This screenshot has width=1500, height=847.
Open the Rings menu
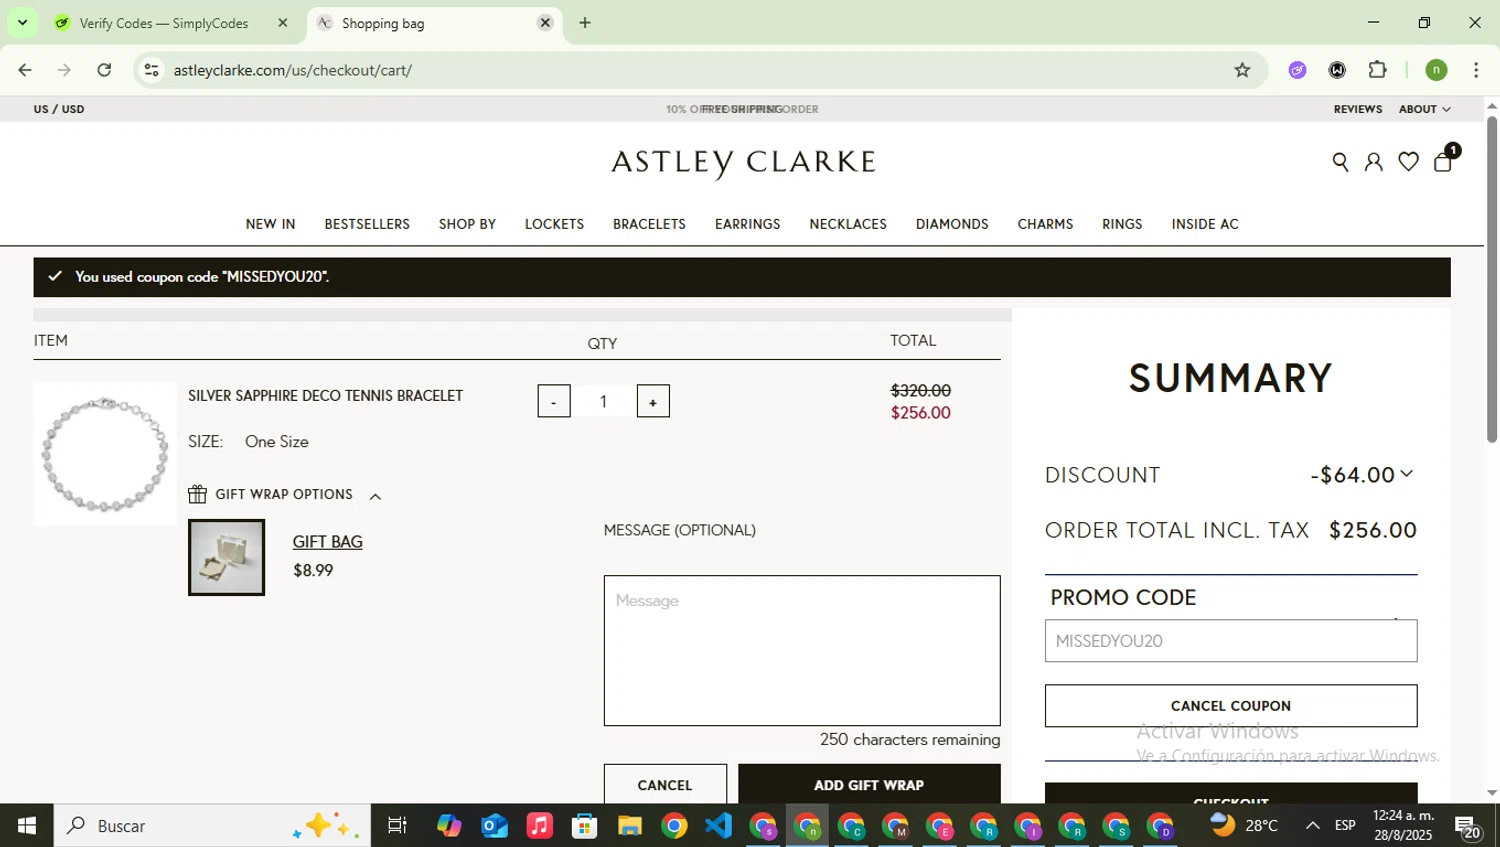1122,224
